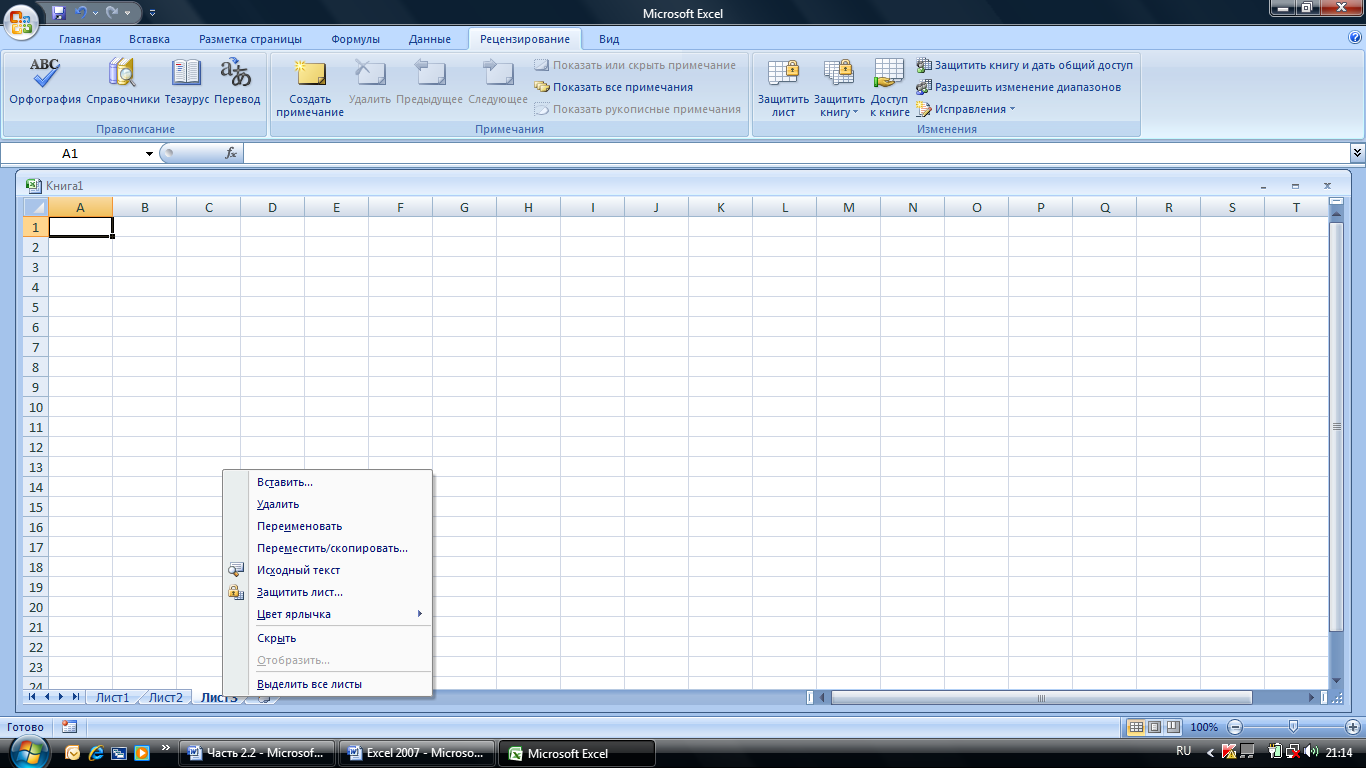
Task: Click the RU language indicator
Action: coord(1183,751)
